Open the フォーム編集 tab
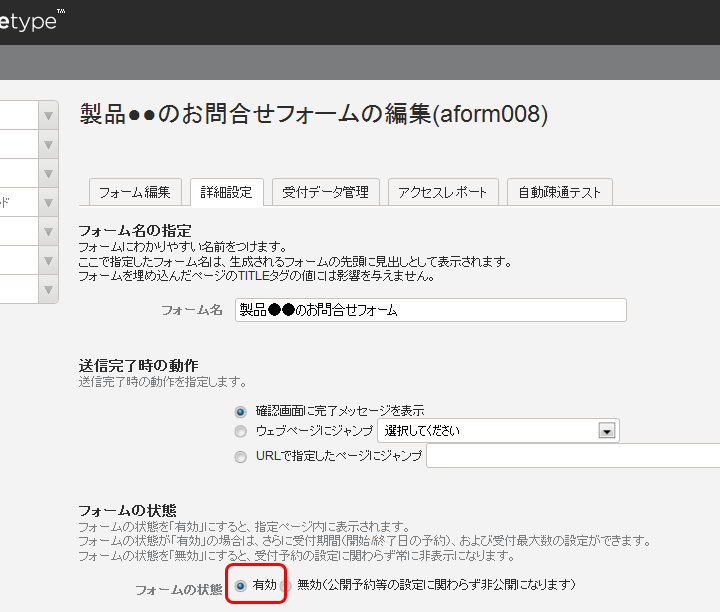The image size is (720, 612). coord(135,192)
